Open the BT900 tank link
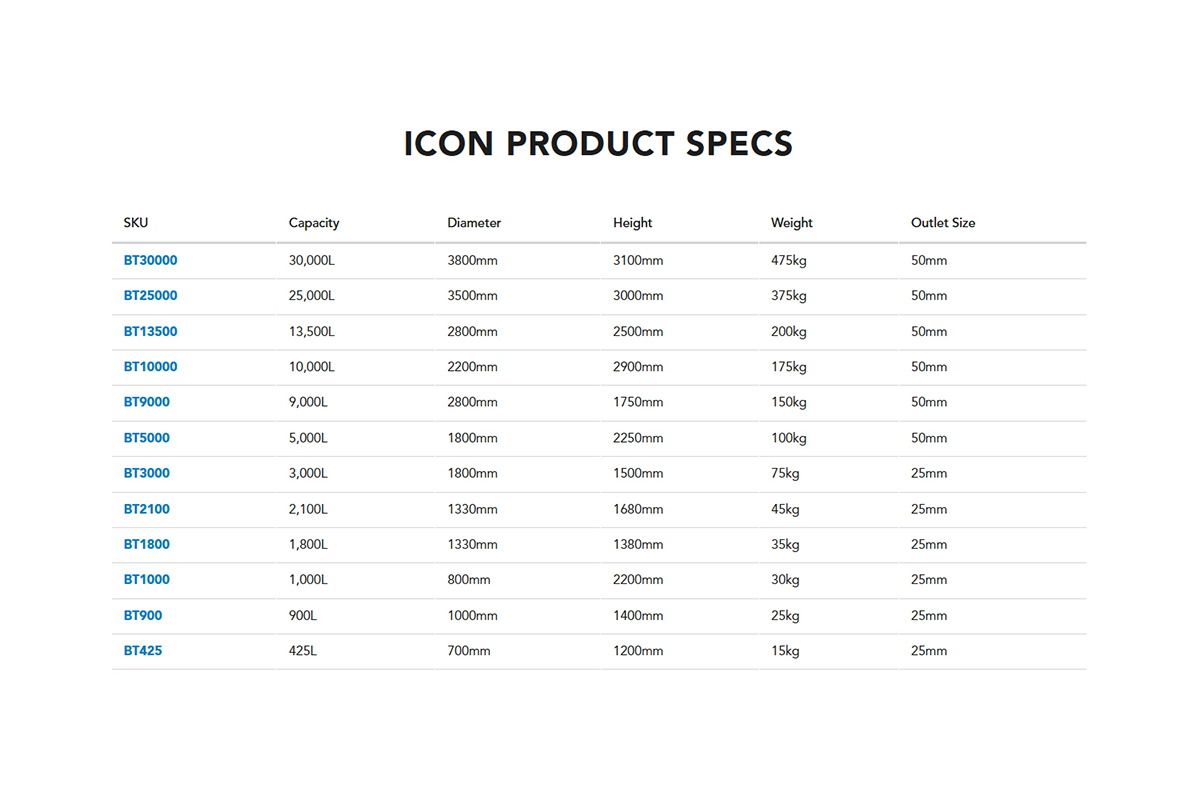The width and height of the screenshot is (1200, 800). pos(143,615)
